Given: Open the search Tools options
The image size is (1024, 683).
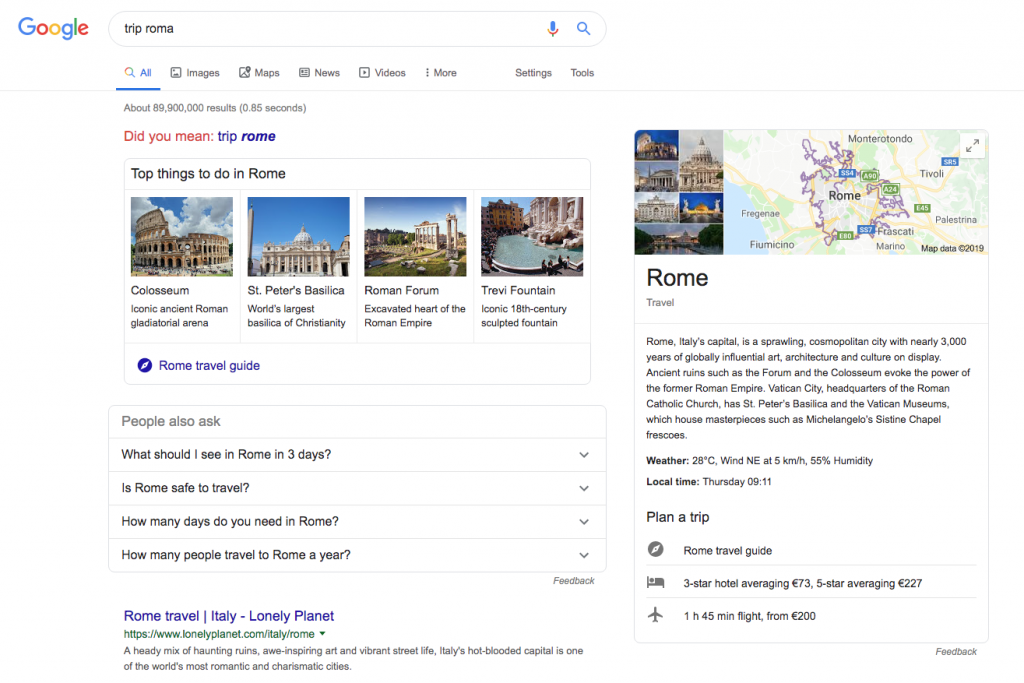Looking at the screenshot, I should point(582,72).
